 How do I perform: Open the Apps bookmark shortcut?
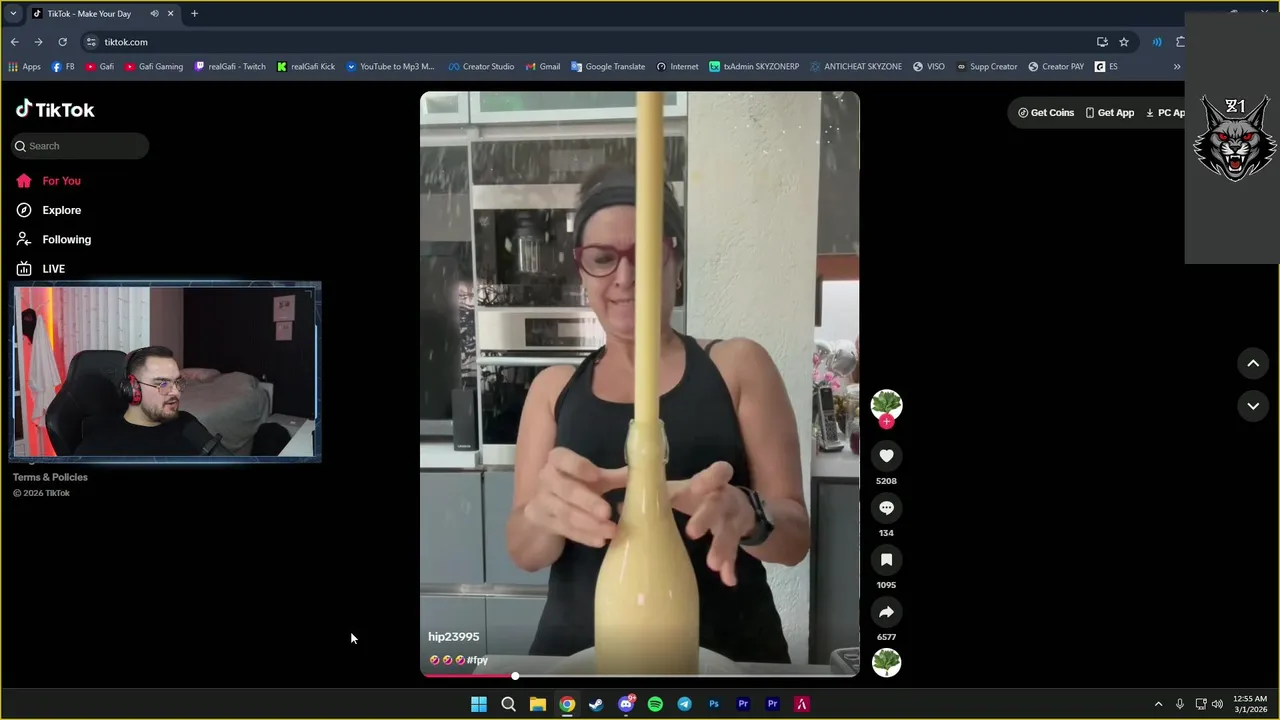coord(24,67)
